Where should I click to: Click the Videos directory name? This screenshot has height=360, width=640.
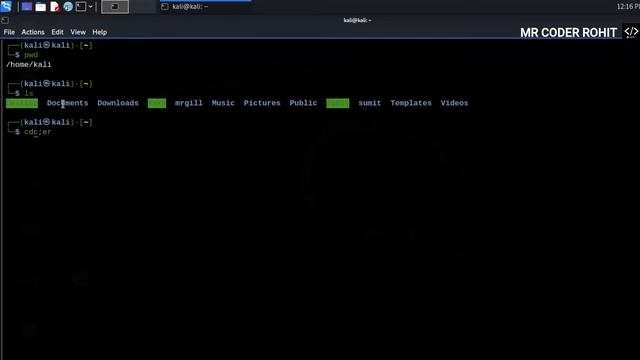tap(454, 103)
